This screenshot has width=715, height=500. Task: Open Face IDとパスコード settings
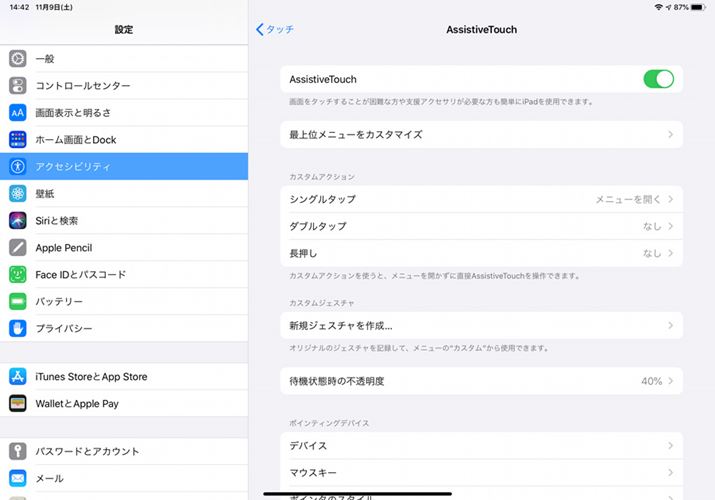[x=124, y=274]
